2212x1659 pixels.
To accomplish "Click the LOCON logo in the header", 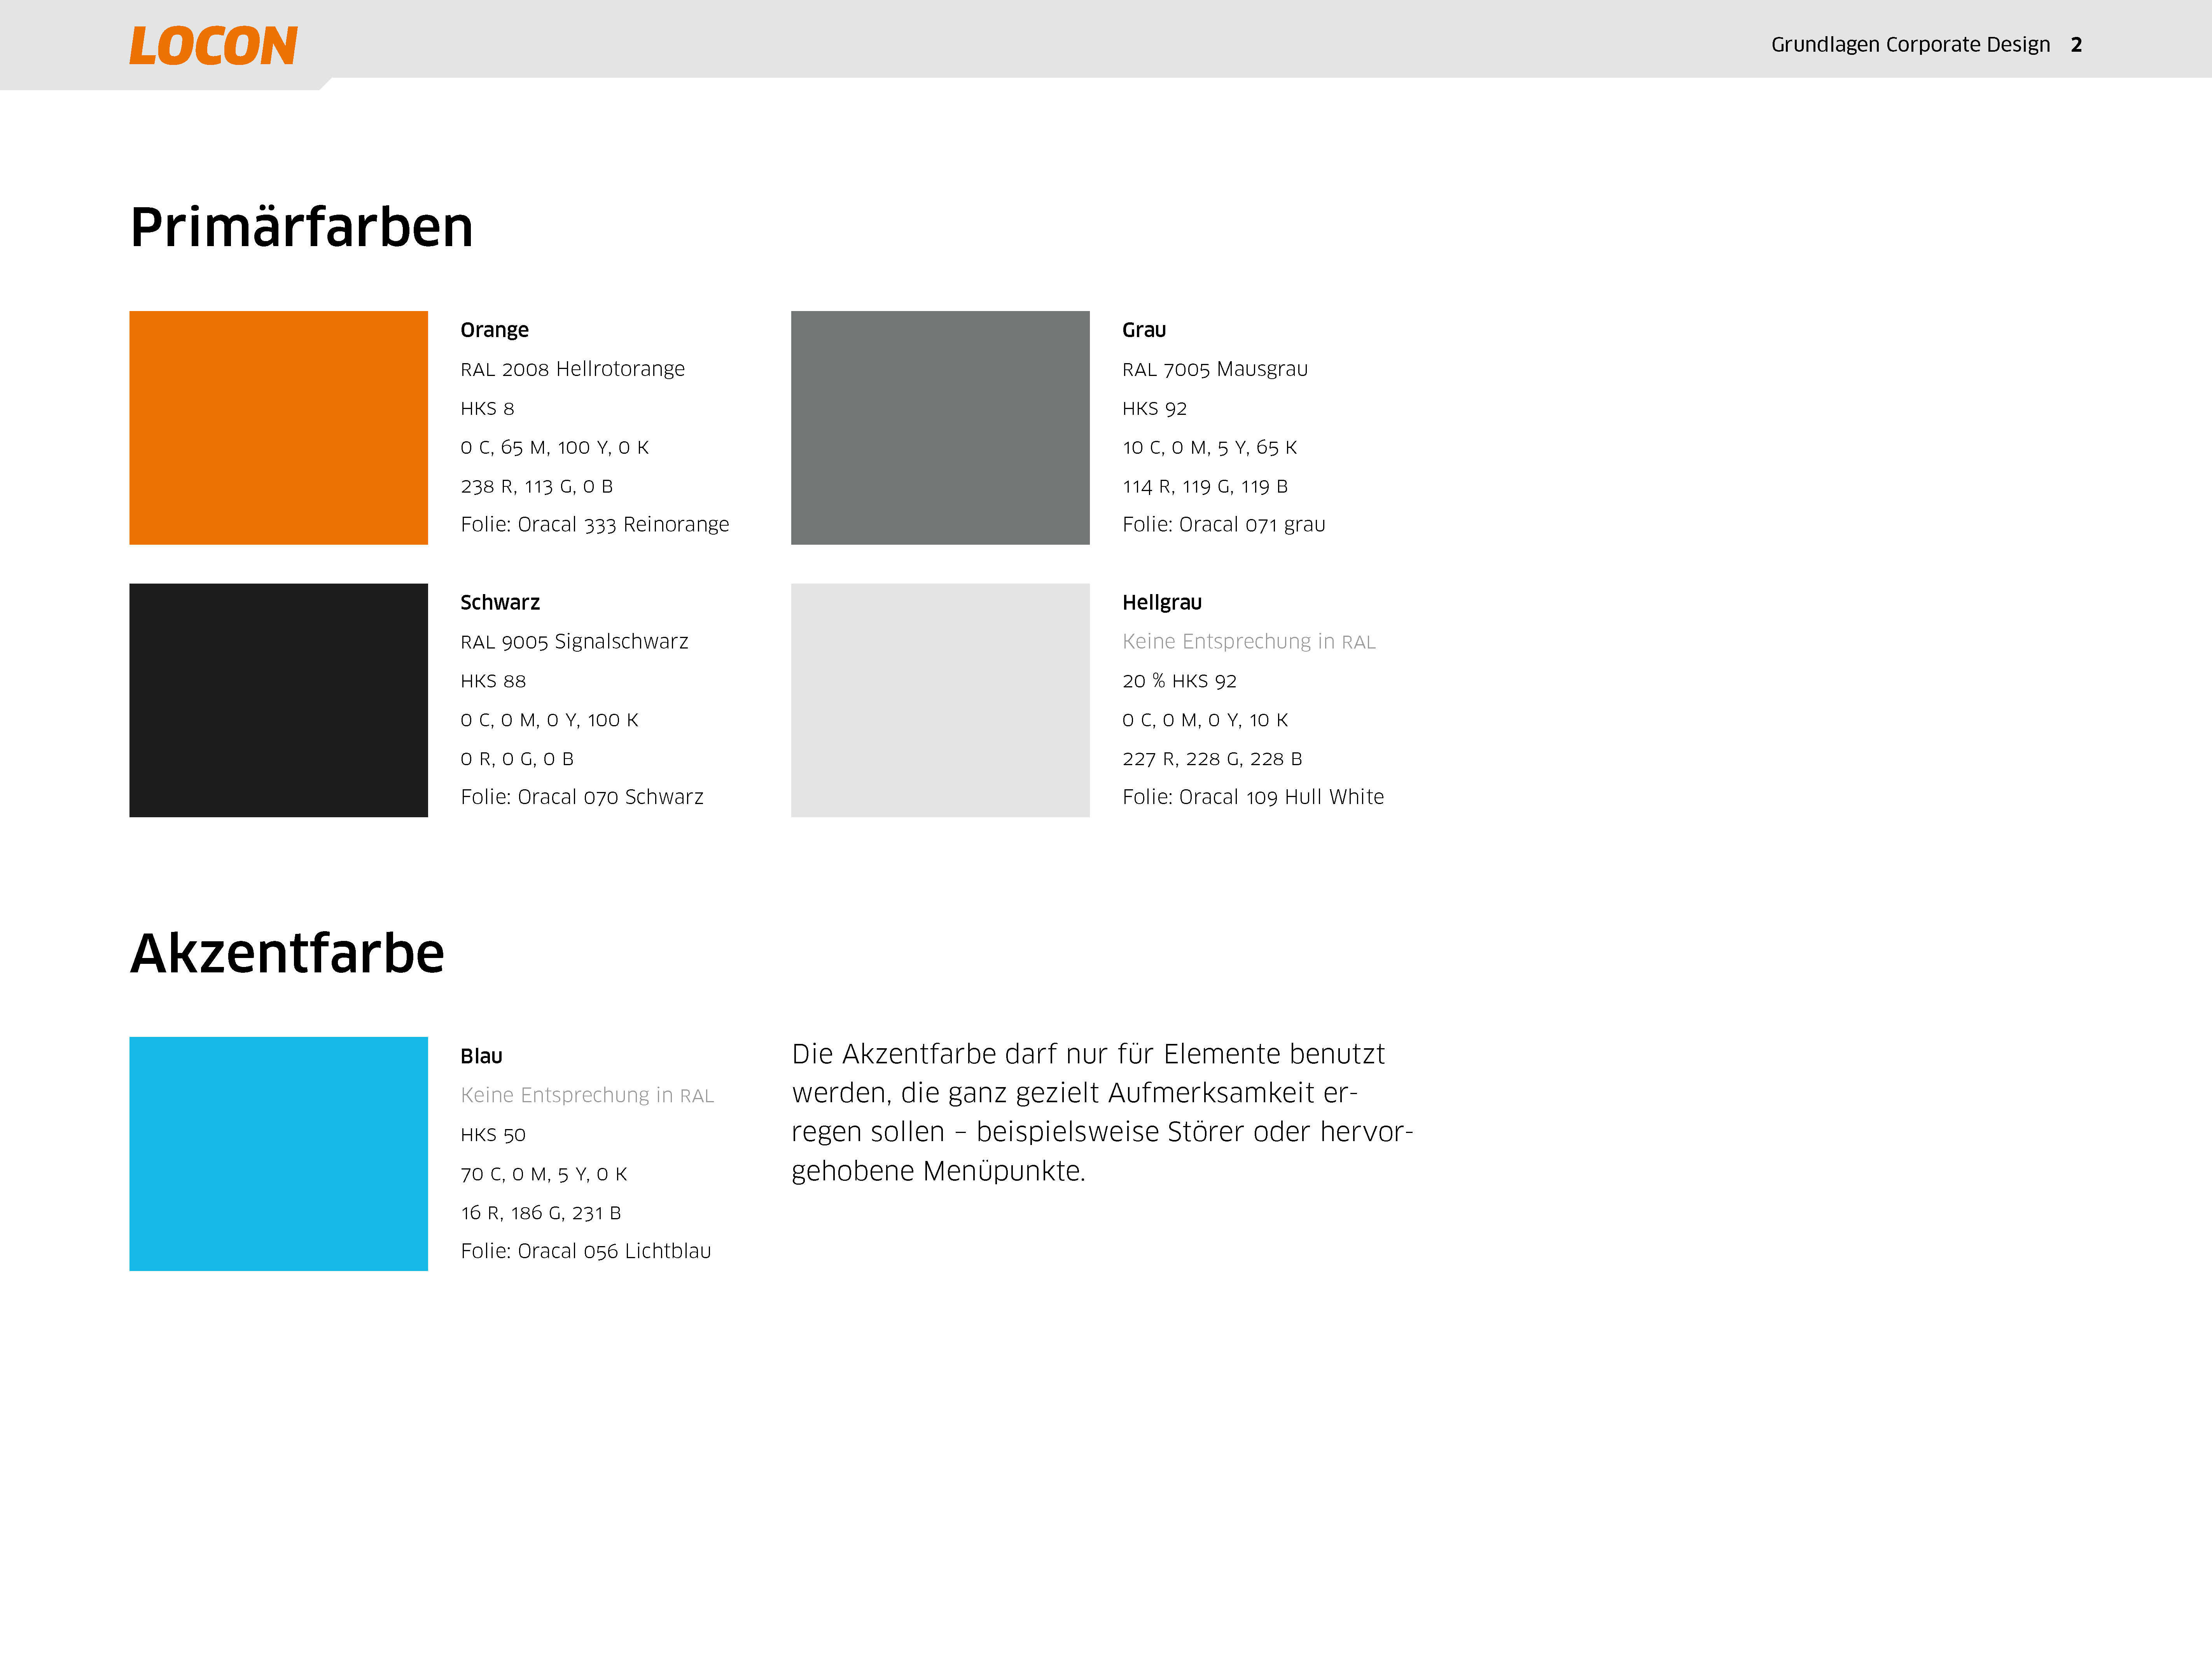I will pos(213,46).
